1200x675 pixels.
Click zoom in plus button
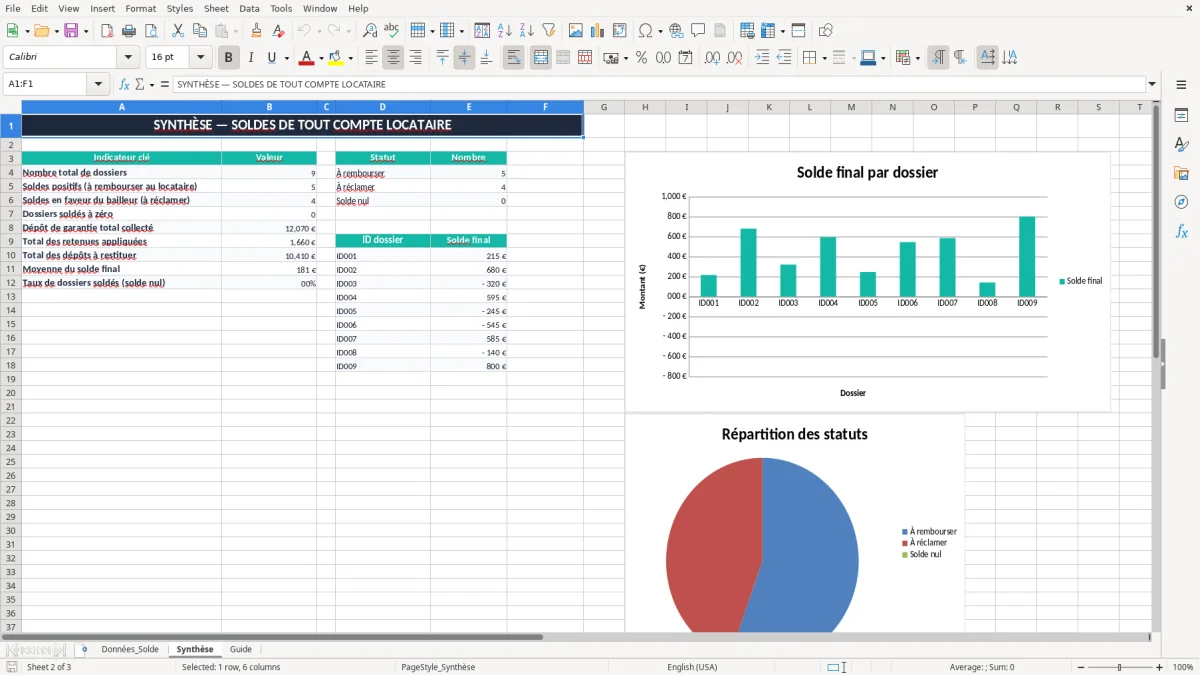click(1160, 667)
